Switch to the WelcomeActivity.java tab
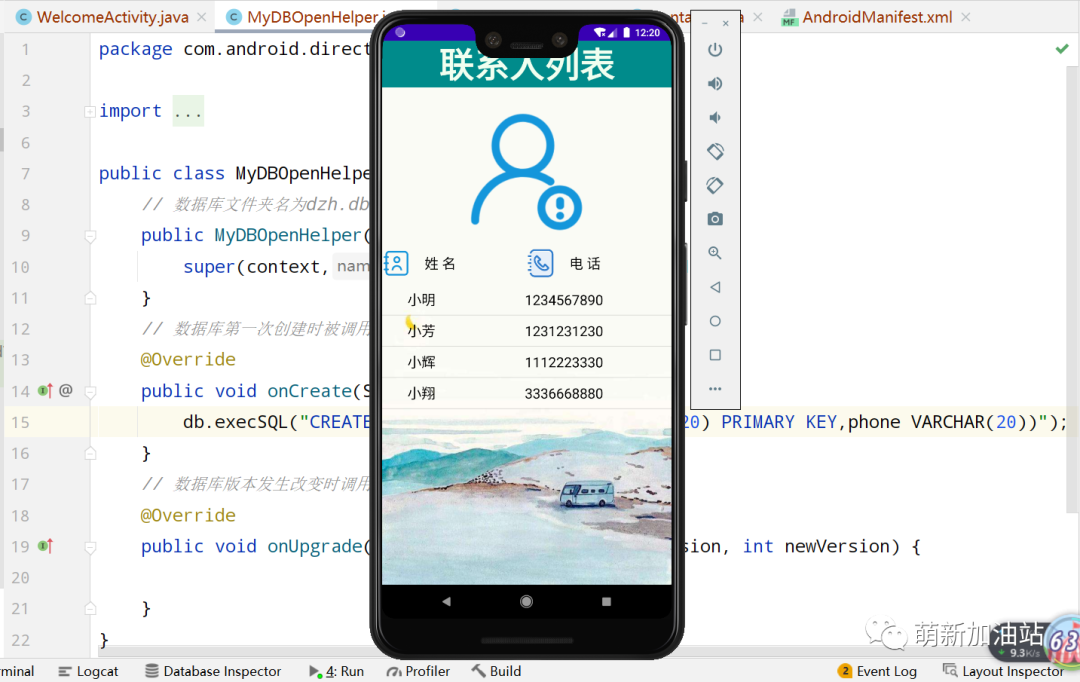 tap(112, 17)
